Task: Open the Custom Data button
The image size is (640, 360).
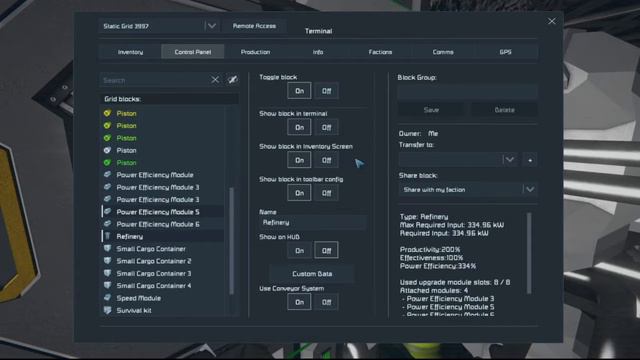Action: click(x=312, y=273)
